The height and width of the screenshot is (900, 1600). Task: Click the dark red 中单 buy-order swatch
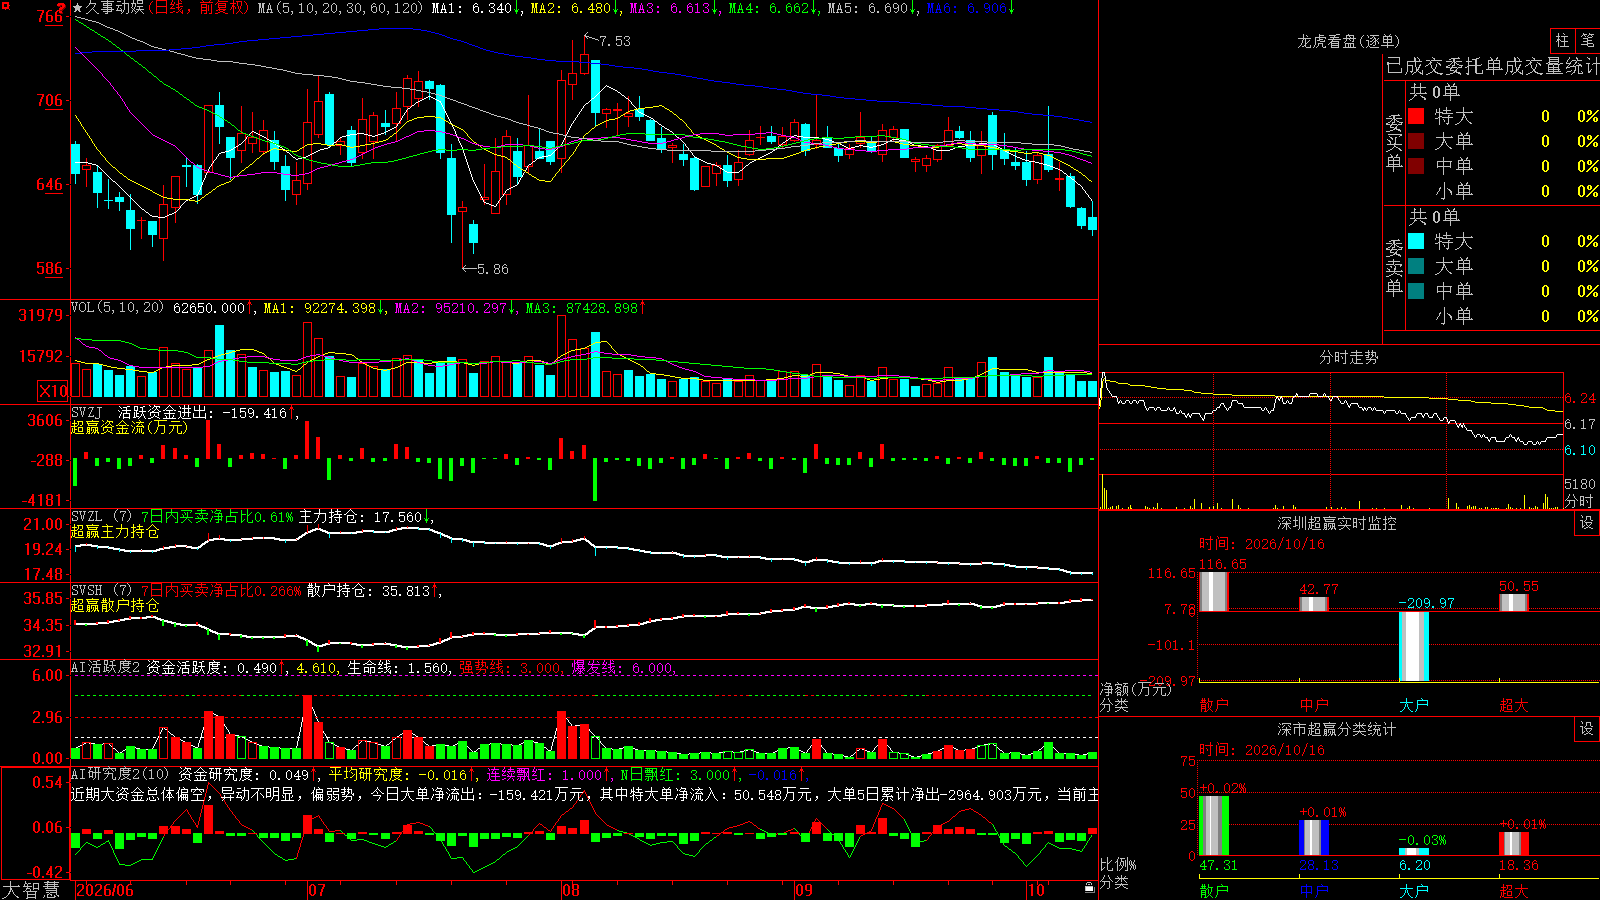[1416, 166]
